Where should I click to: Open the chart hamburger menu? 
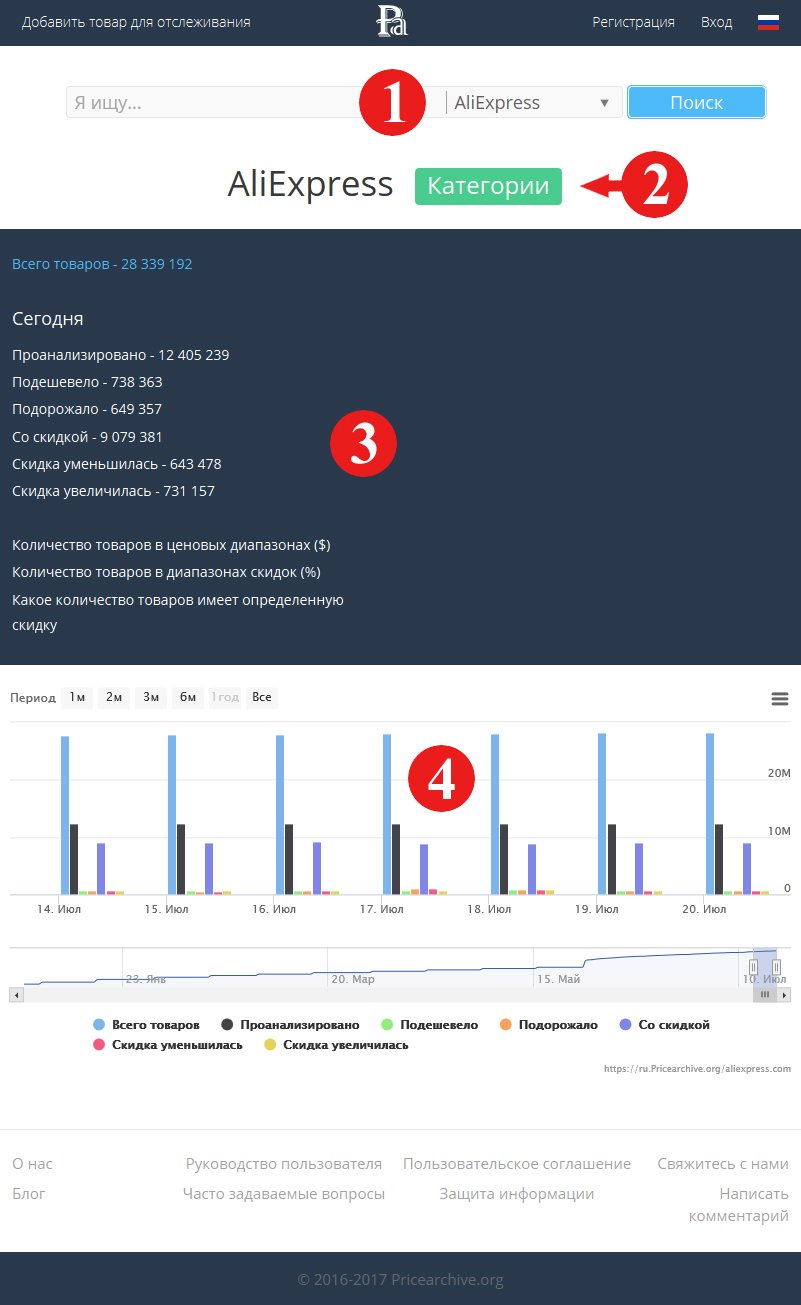tap(780, 698)
